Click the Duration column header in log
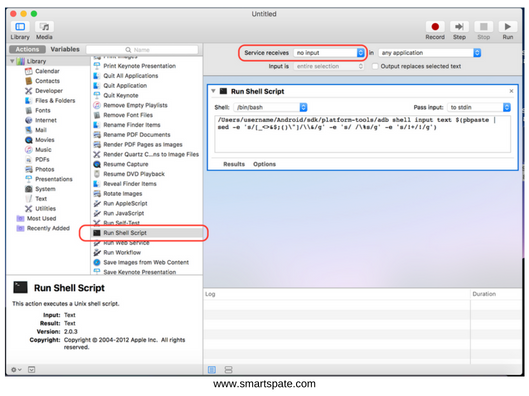The width and height of the screenshot is (529, 396). click(484, 294)
